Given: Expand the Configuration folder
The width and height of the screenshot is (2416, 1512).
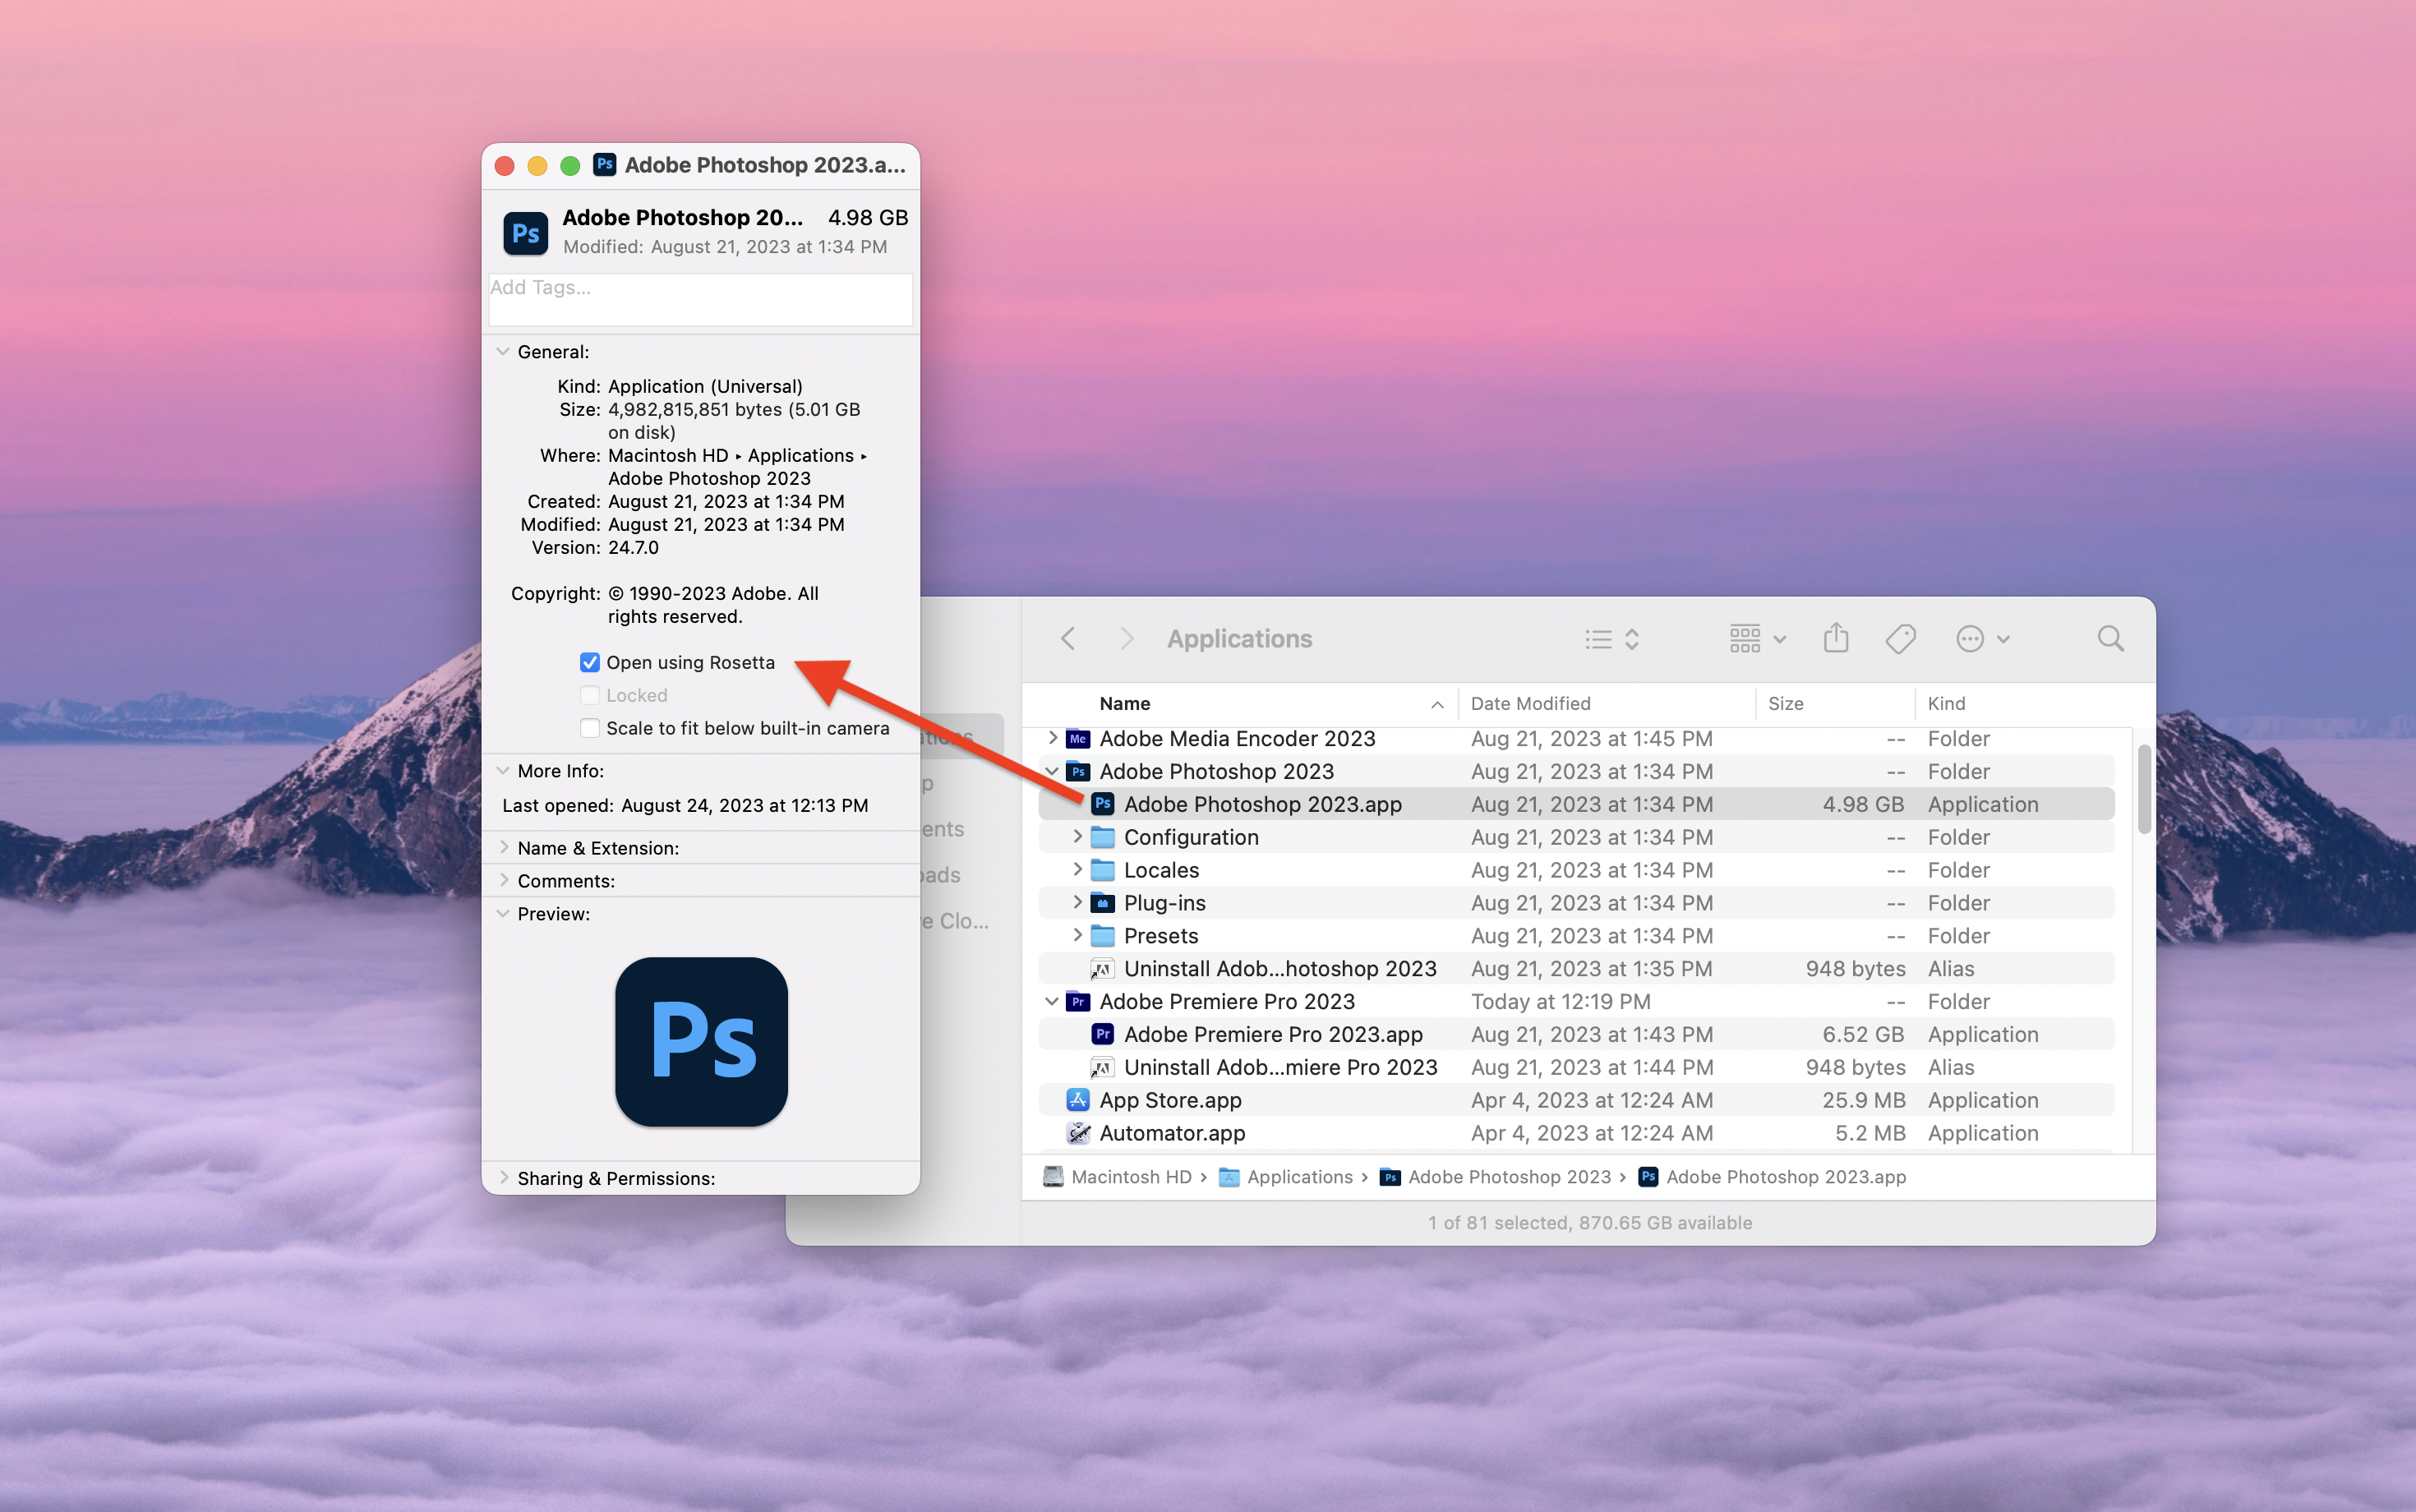Looking at the screenshot, I should tap(1077, 837).
